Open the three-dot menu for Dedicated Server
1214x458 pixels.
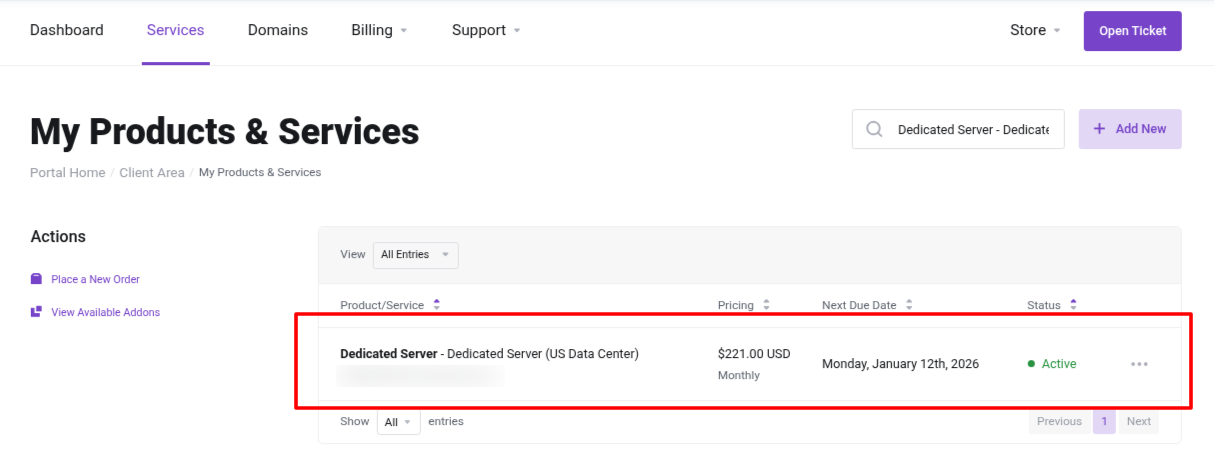1139,364
